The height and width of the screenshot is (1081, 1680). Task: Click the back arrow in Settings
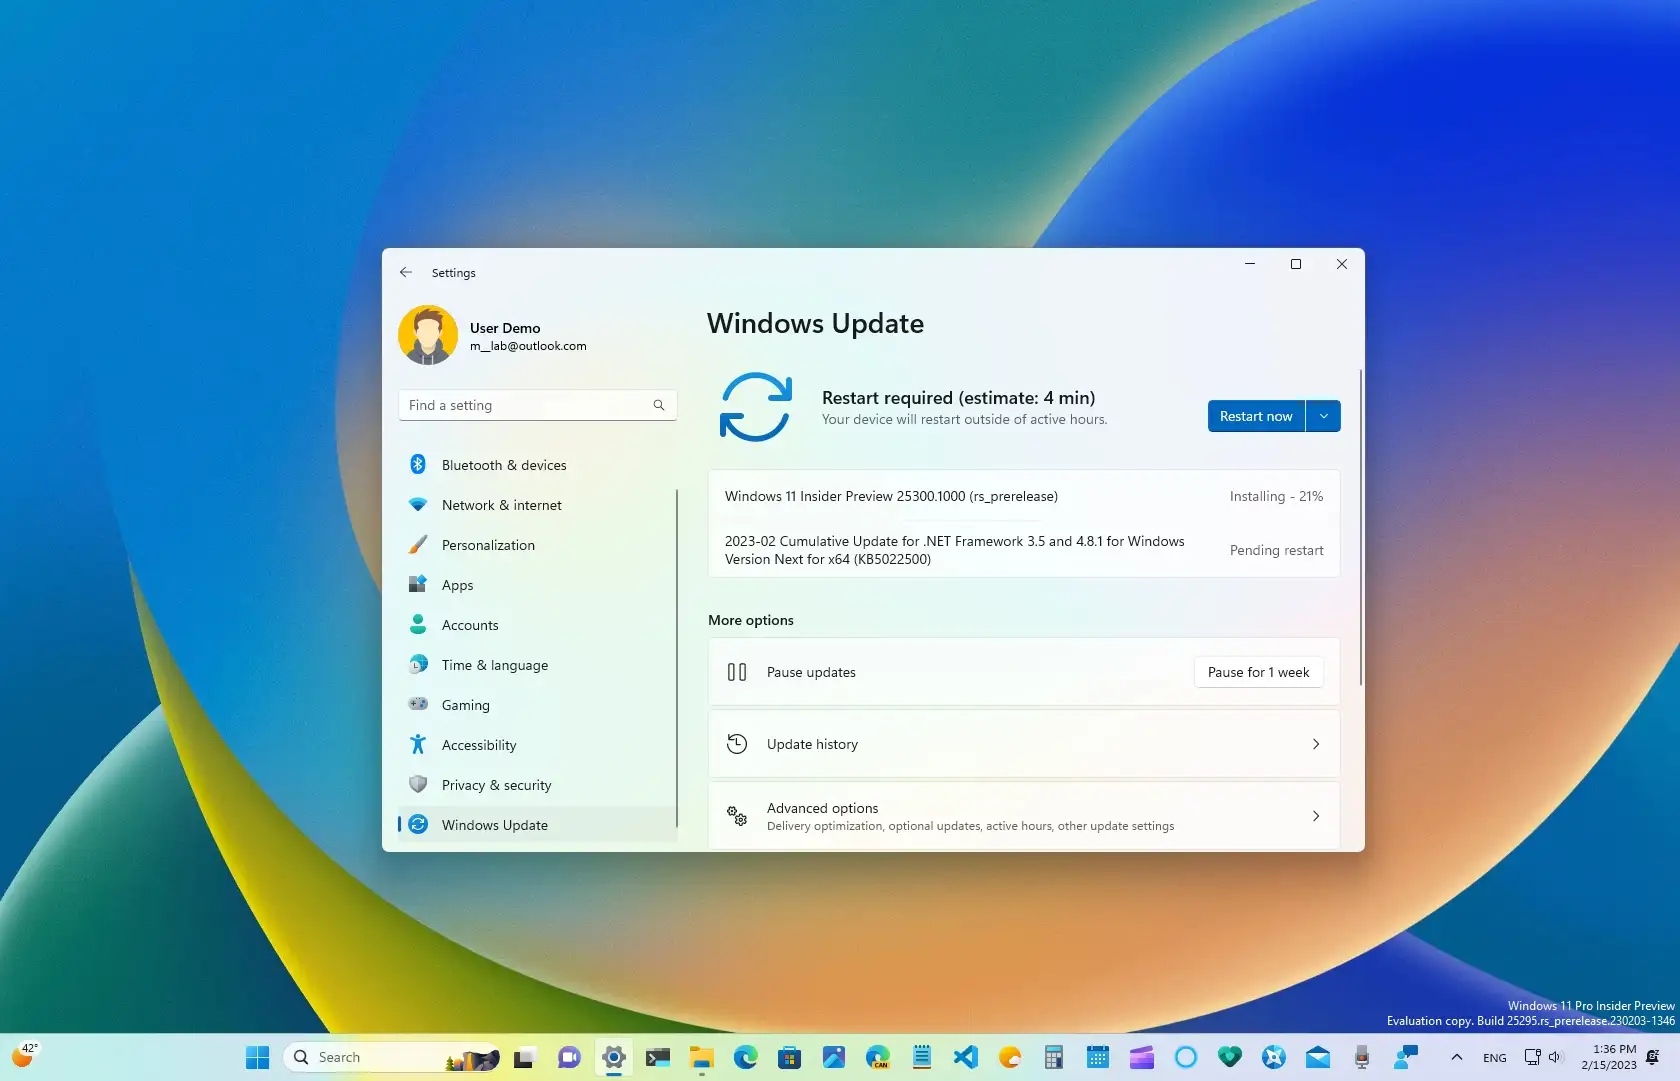(x=406, y=272)
